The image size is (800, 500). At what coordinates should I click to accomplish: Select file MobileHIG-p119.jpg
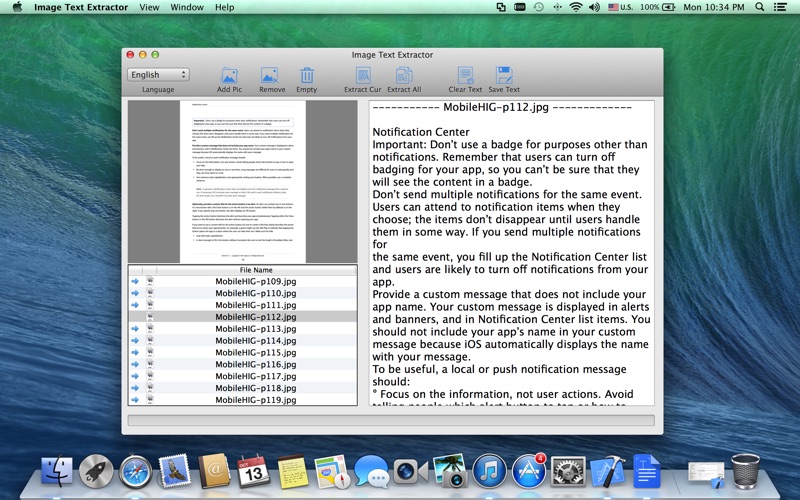[243, 399]
